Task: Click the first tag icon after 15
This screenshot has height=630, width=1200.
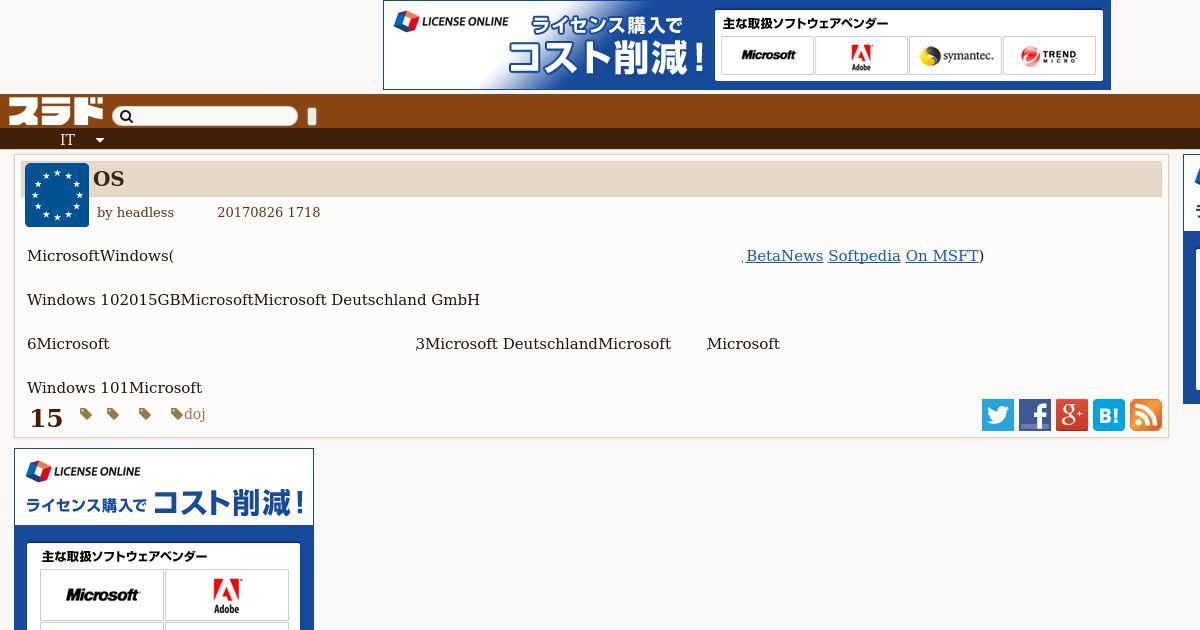Action: pyautogui.click(x=86, y=414)
